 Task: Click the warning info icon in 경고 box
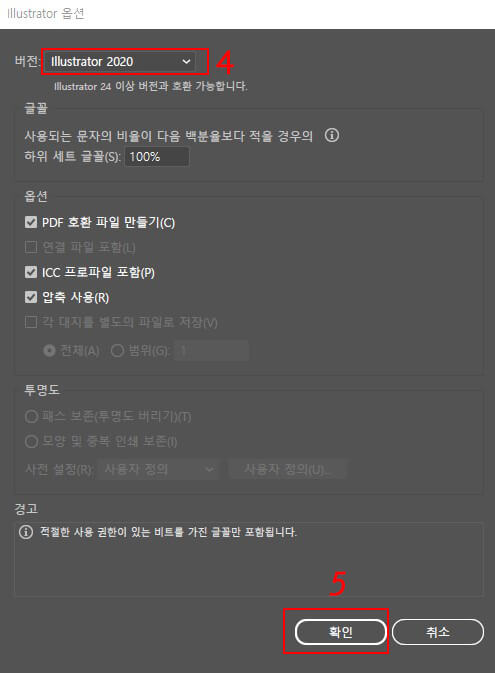tap(26, 532)
